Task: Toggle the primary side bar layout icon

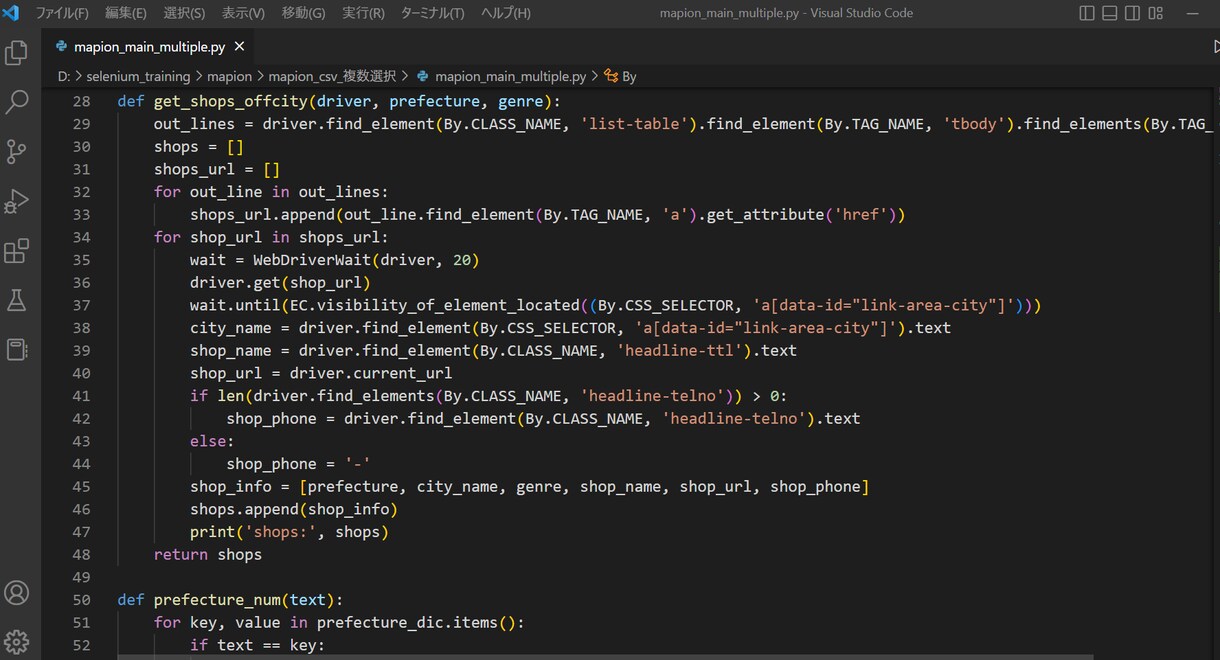Action: pos(1088,13)
